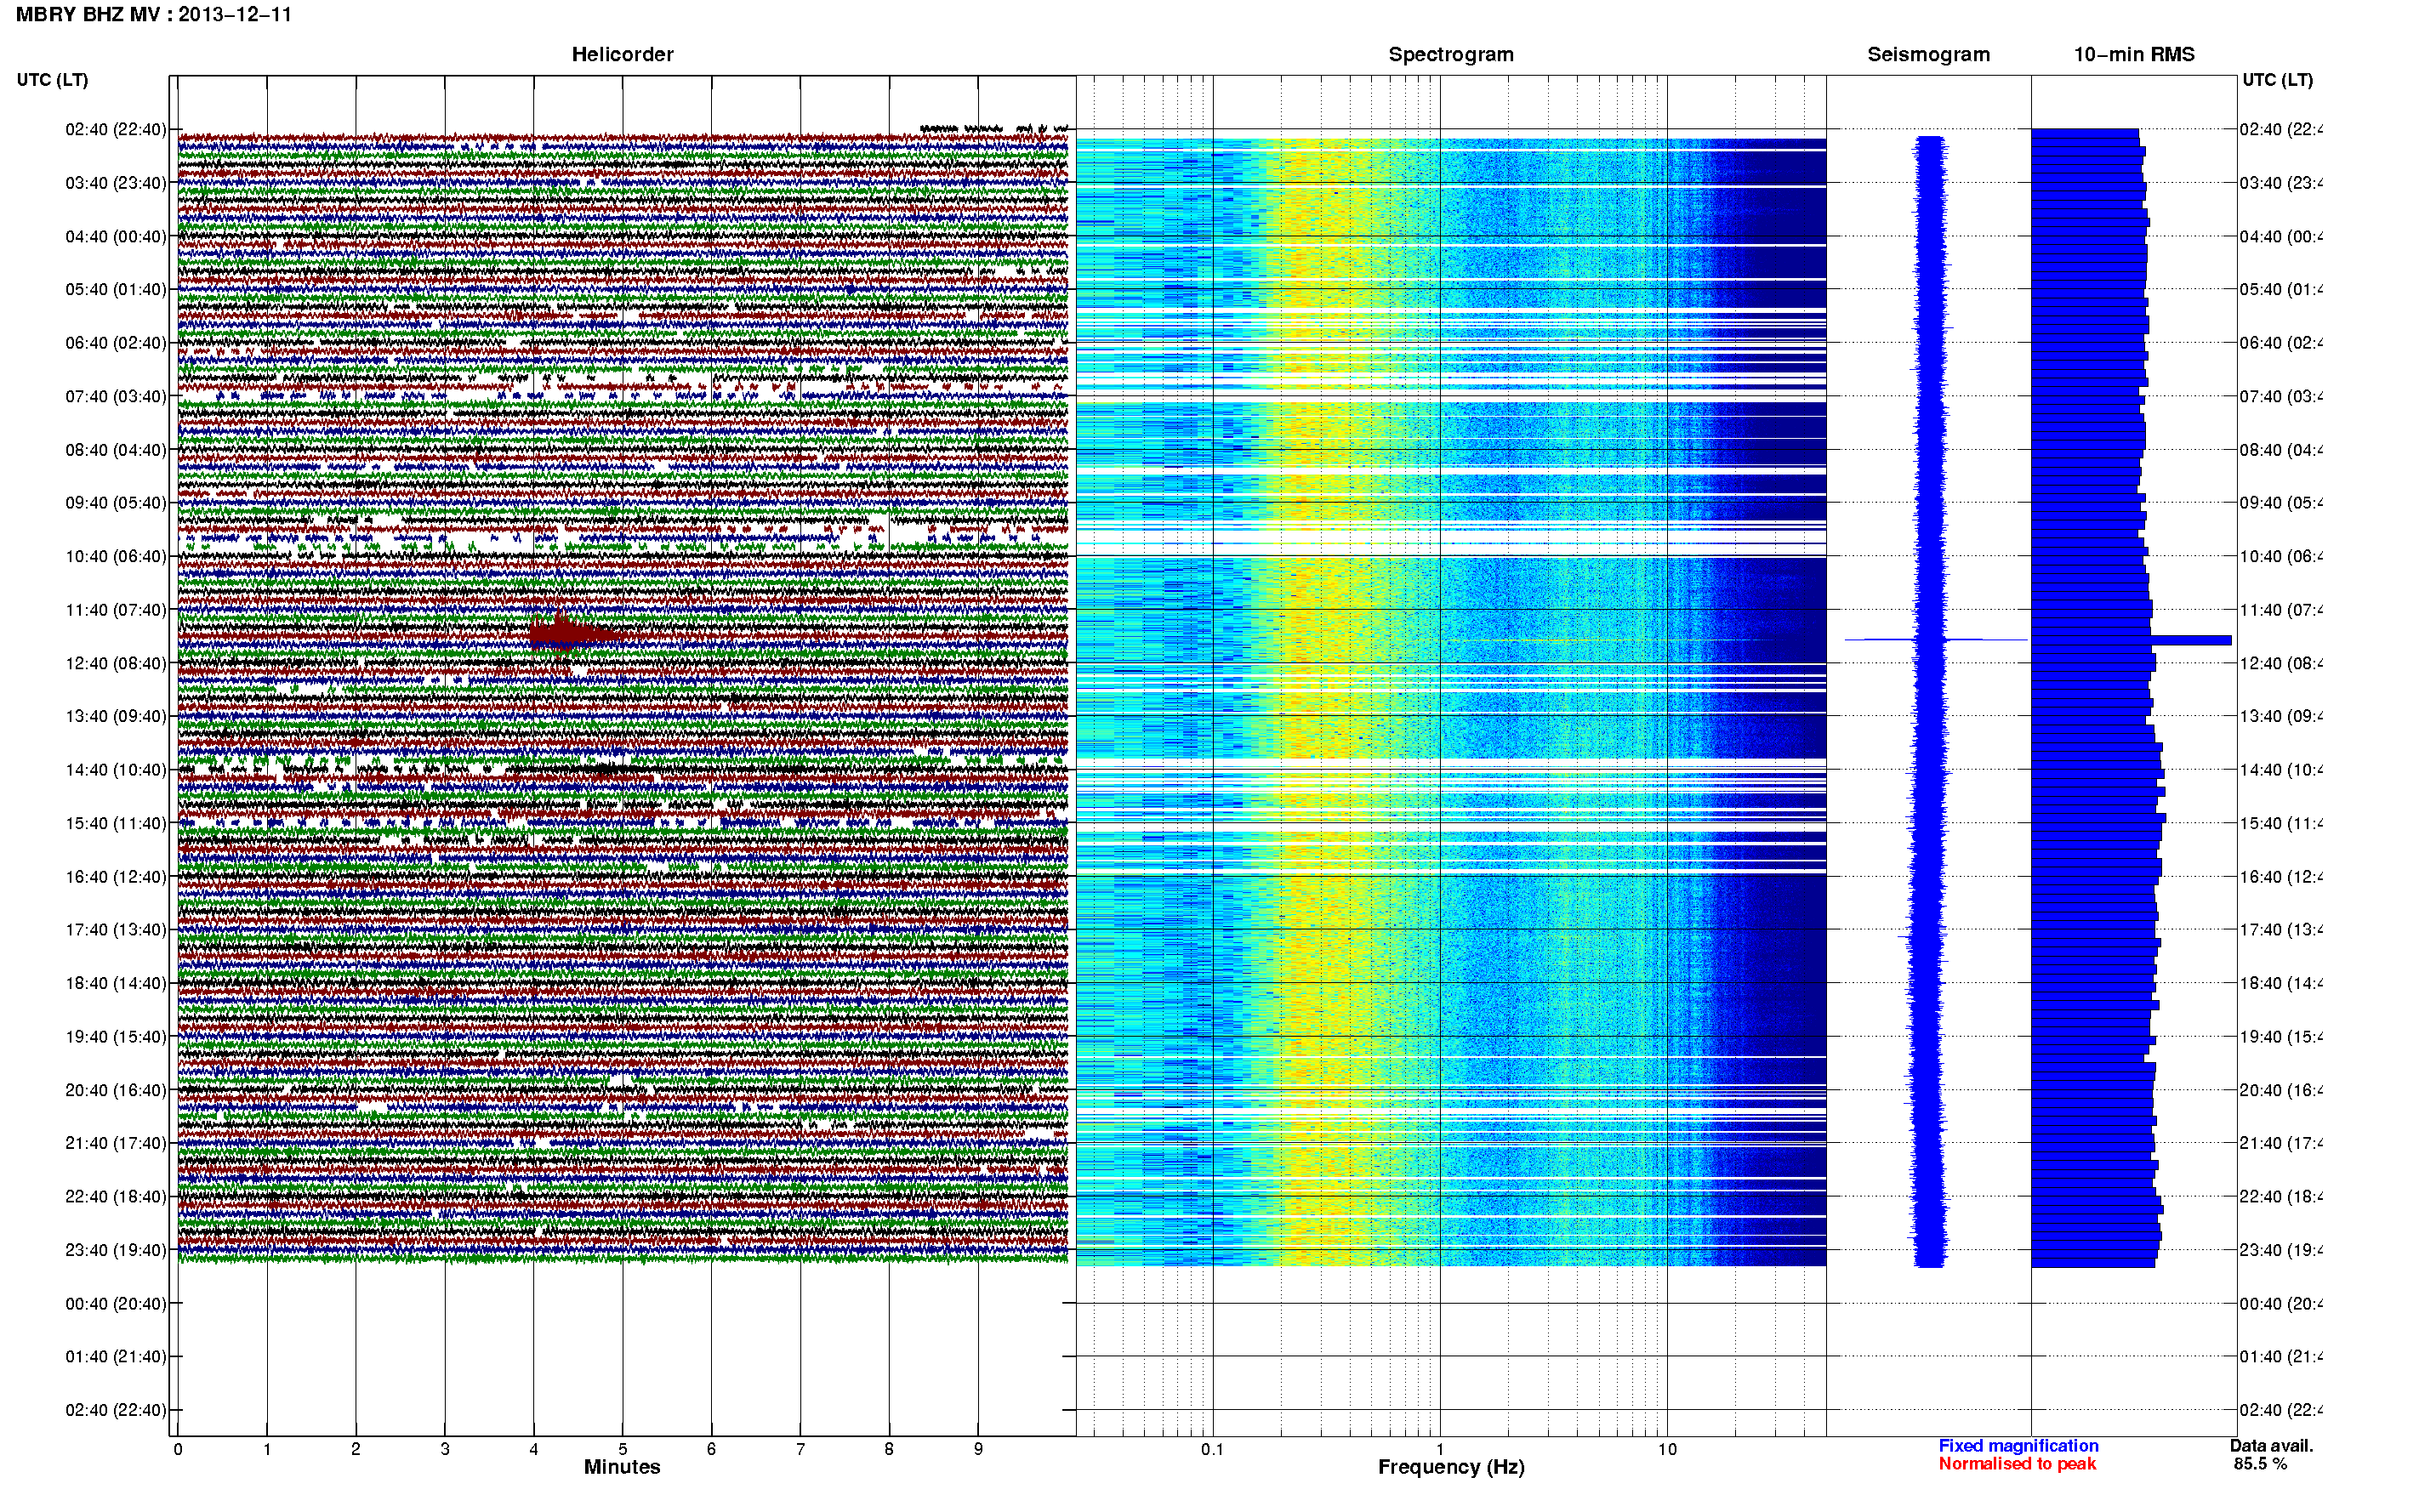
Task: Click the '04:40 (00:40)' left time label
Action: [116, 237]
